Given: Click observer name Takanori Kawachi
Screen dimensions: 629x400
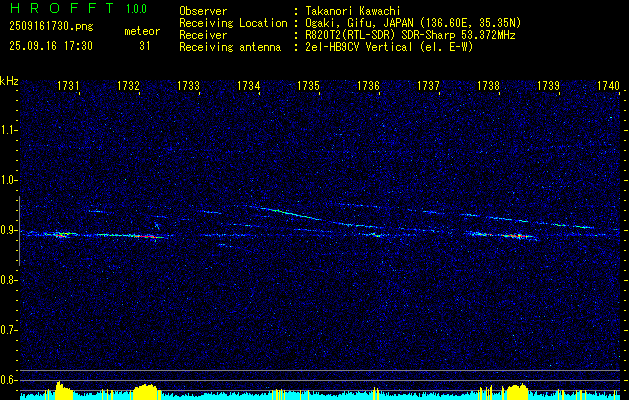Looking at the screenshot, I should (x=353, y=11).
